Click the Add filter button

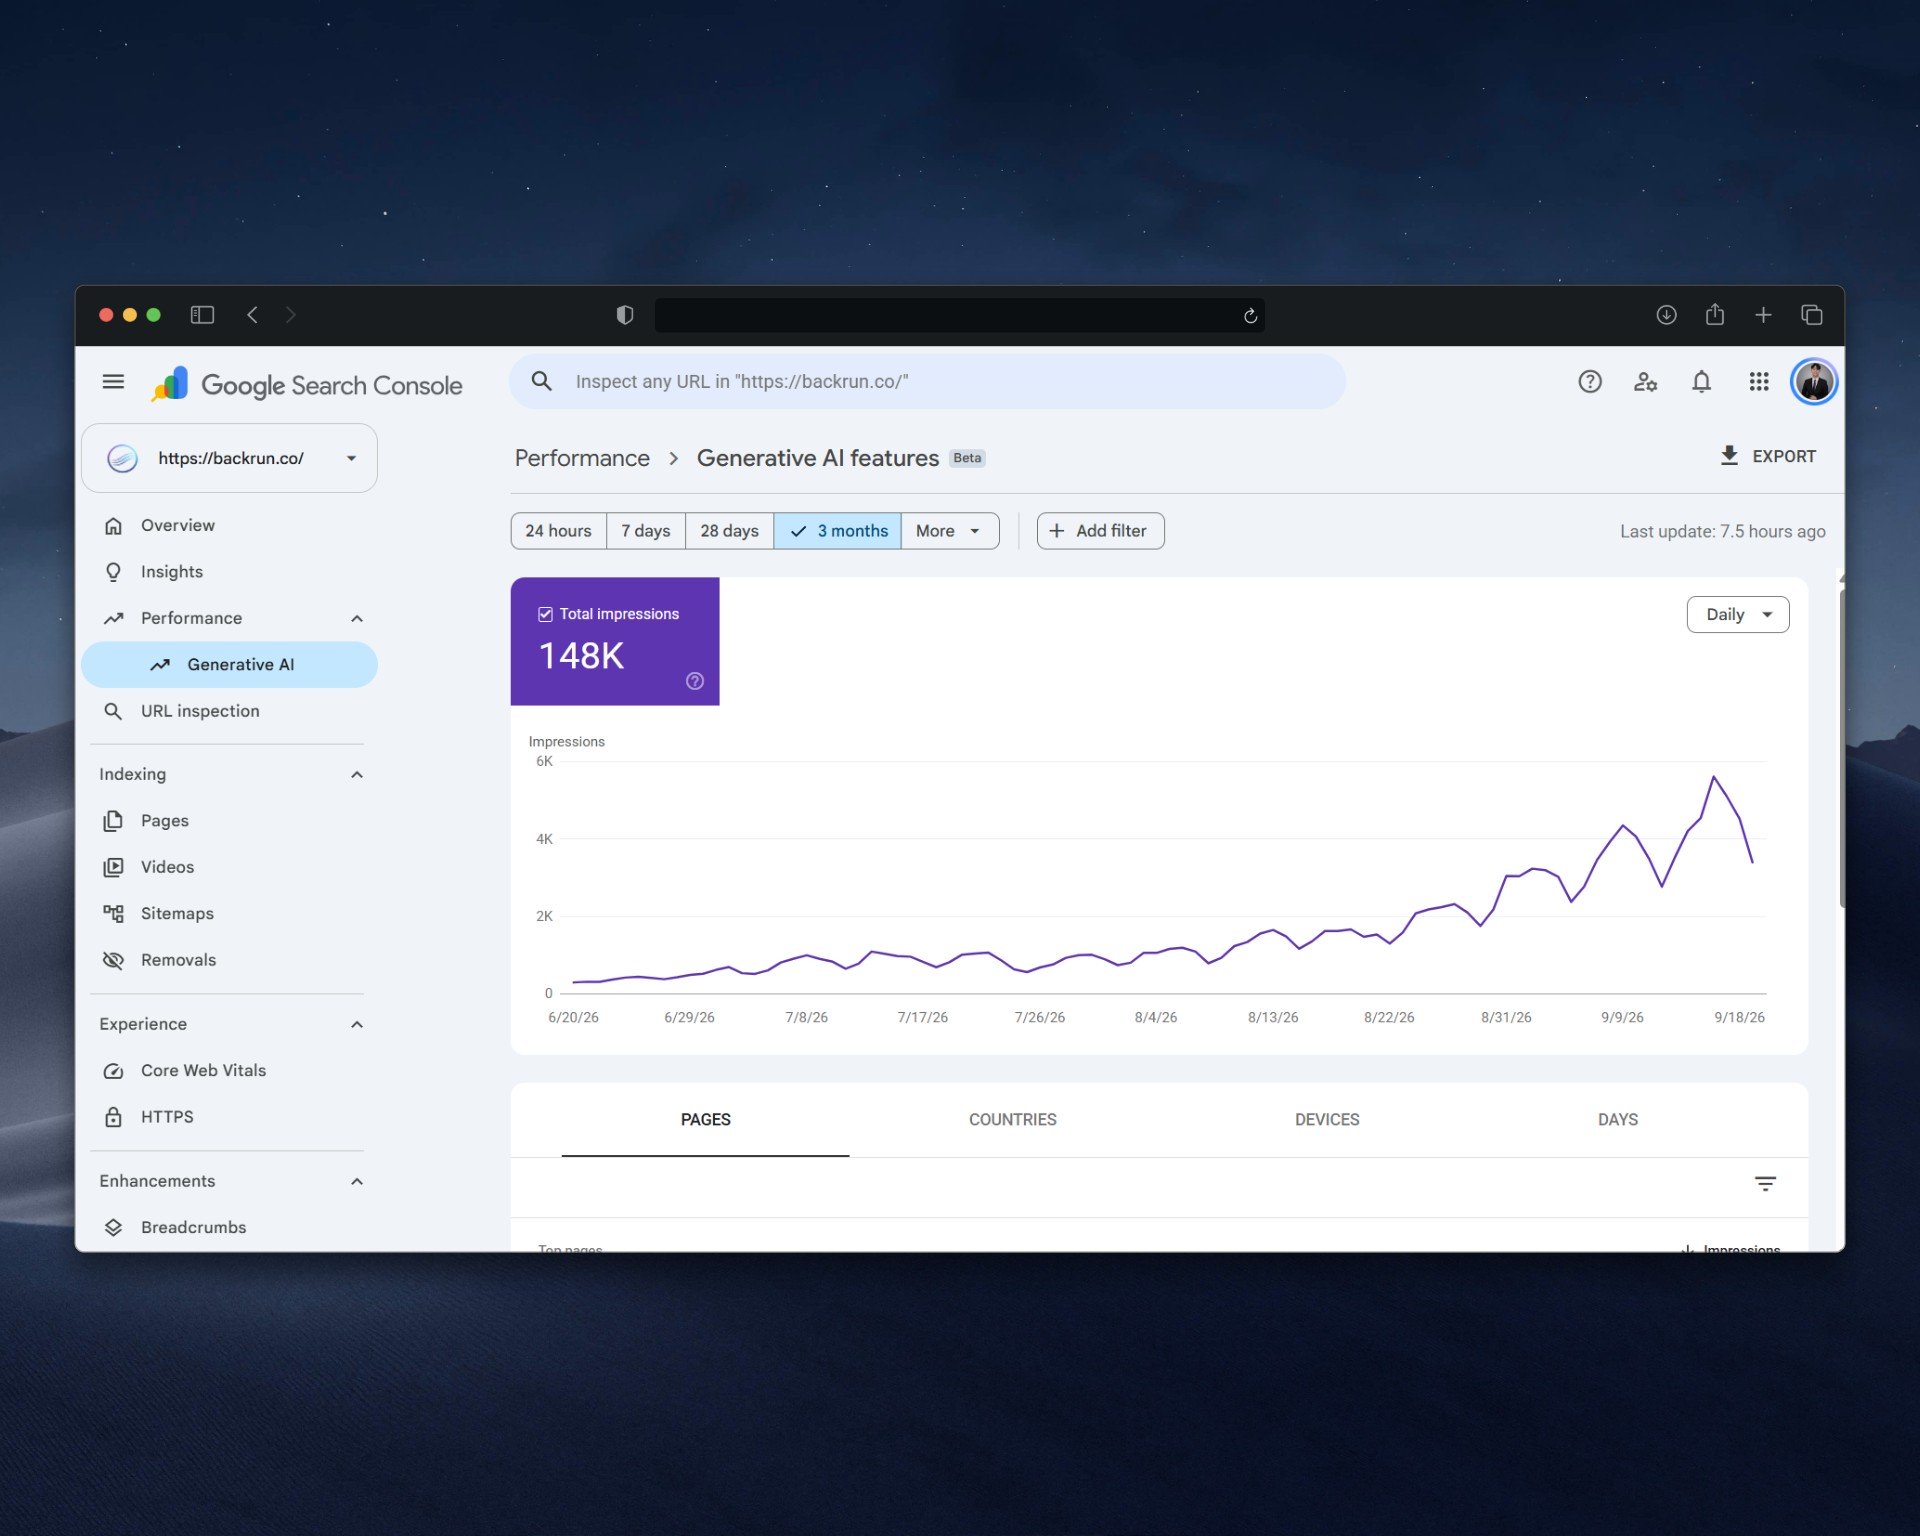(1100, 531)
